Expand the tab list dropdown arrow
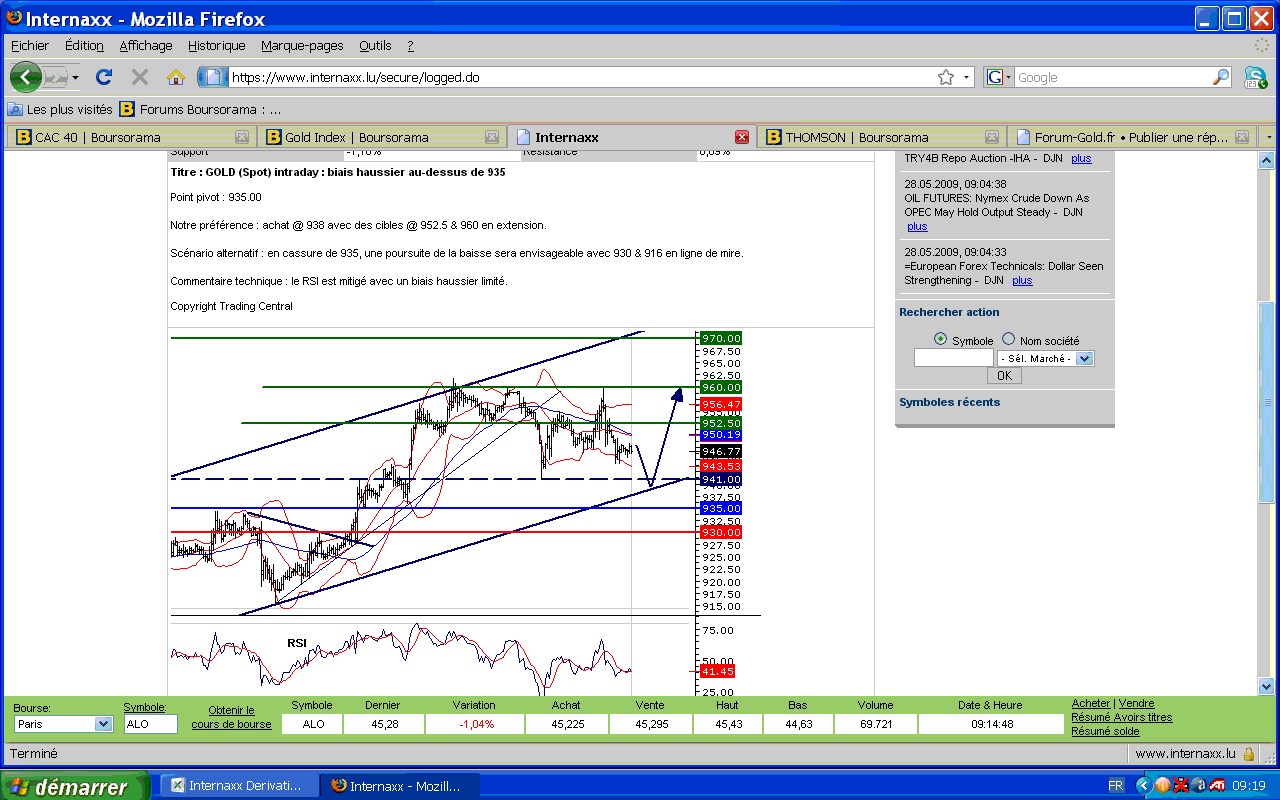Image resolution: width=1280 pixels, height=800 pixels. pyautogui.click(x=1268, y=137)
